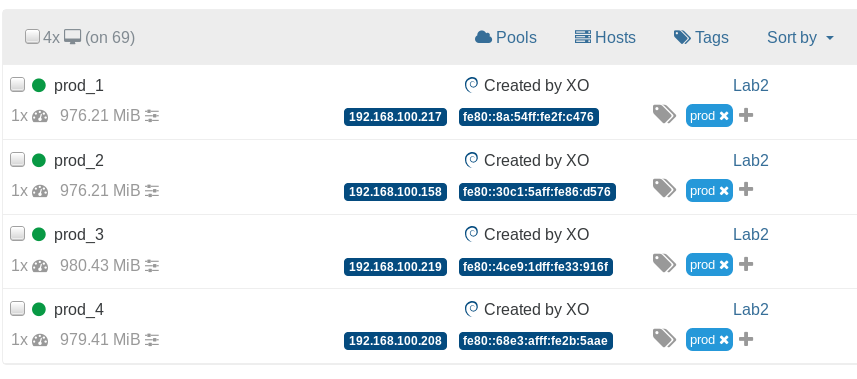Click the sliders icon next to prod_1 memory
Viewport: 857px width, 379px height.
(x=152, y=116)
